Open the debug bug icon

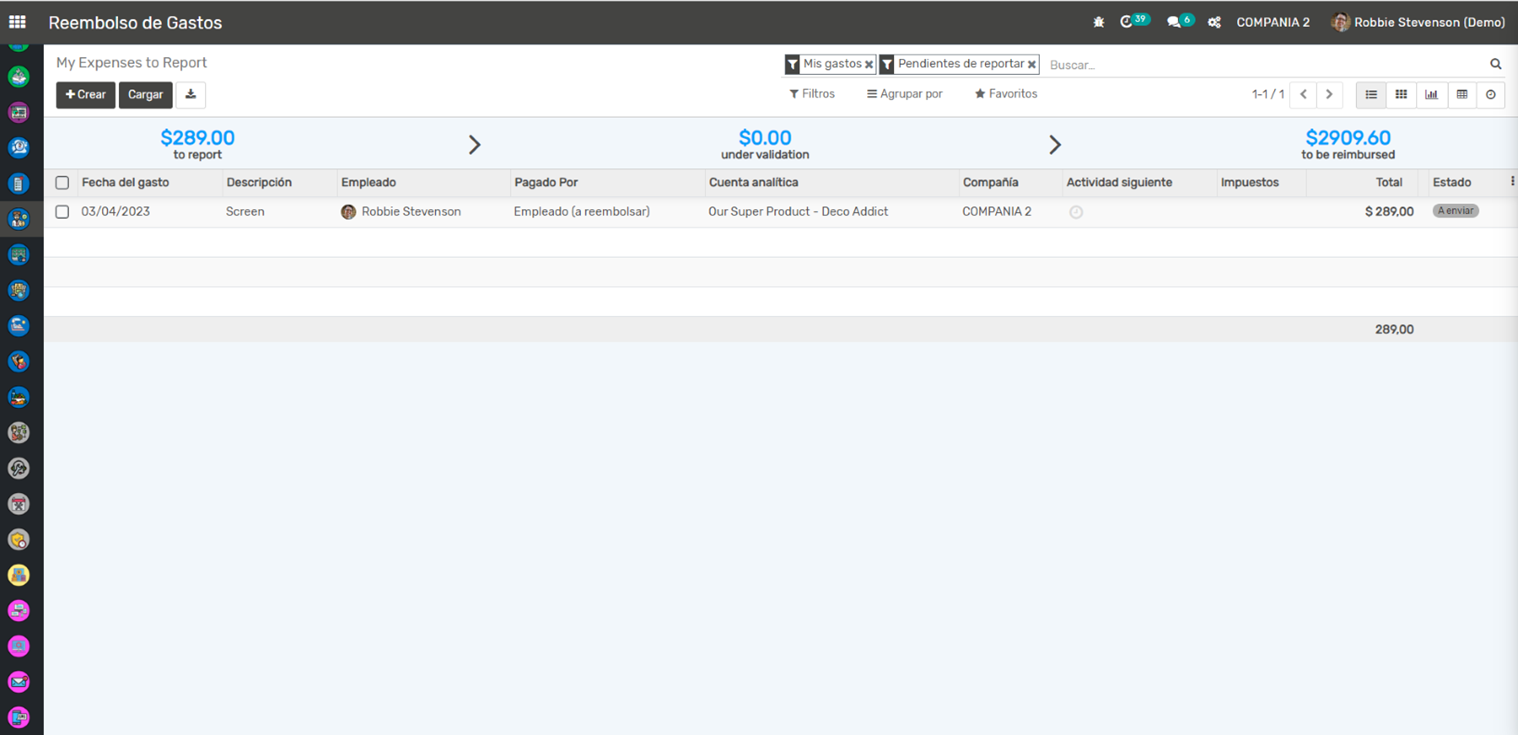tap(1099, 22)
